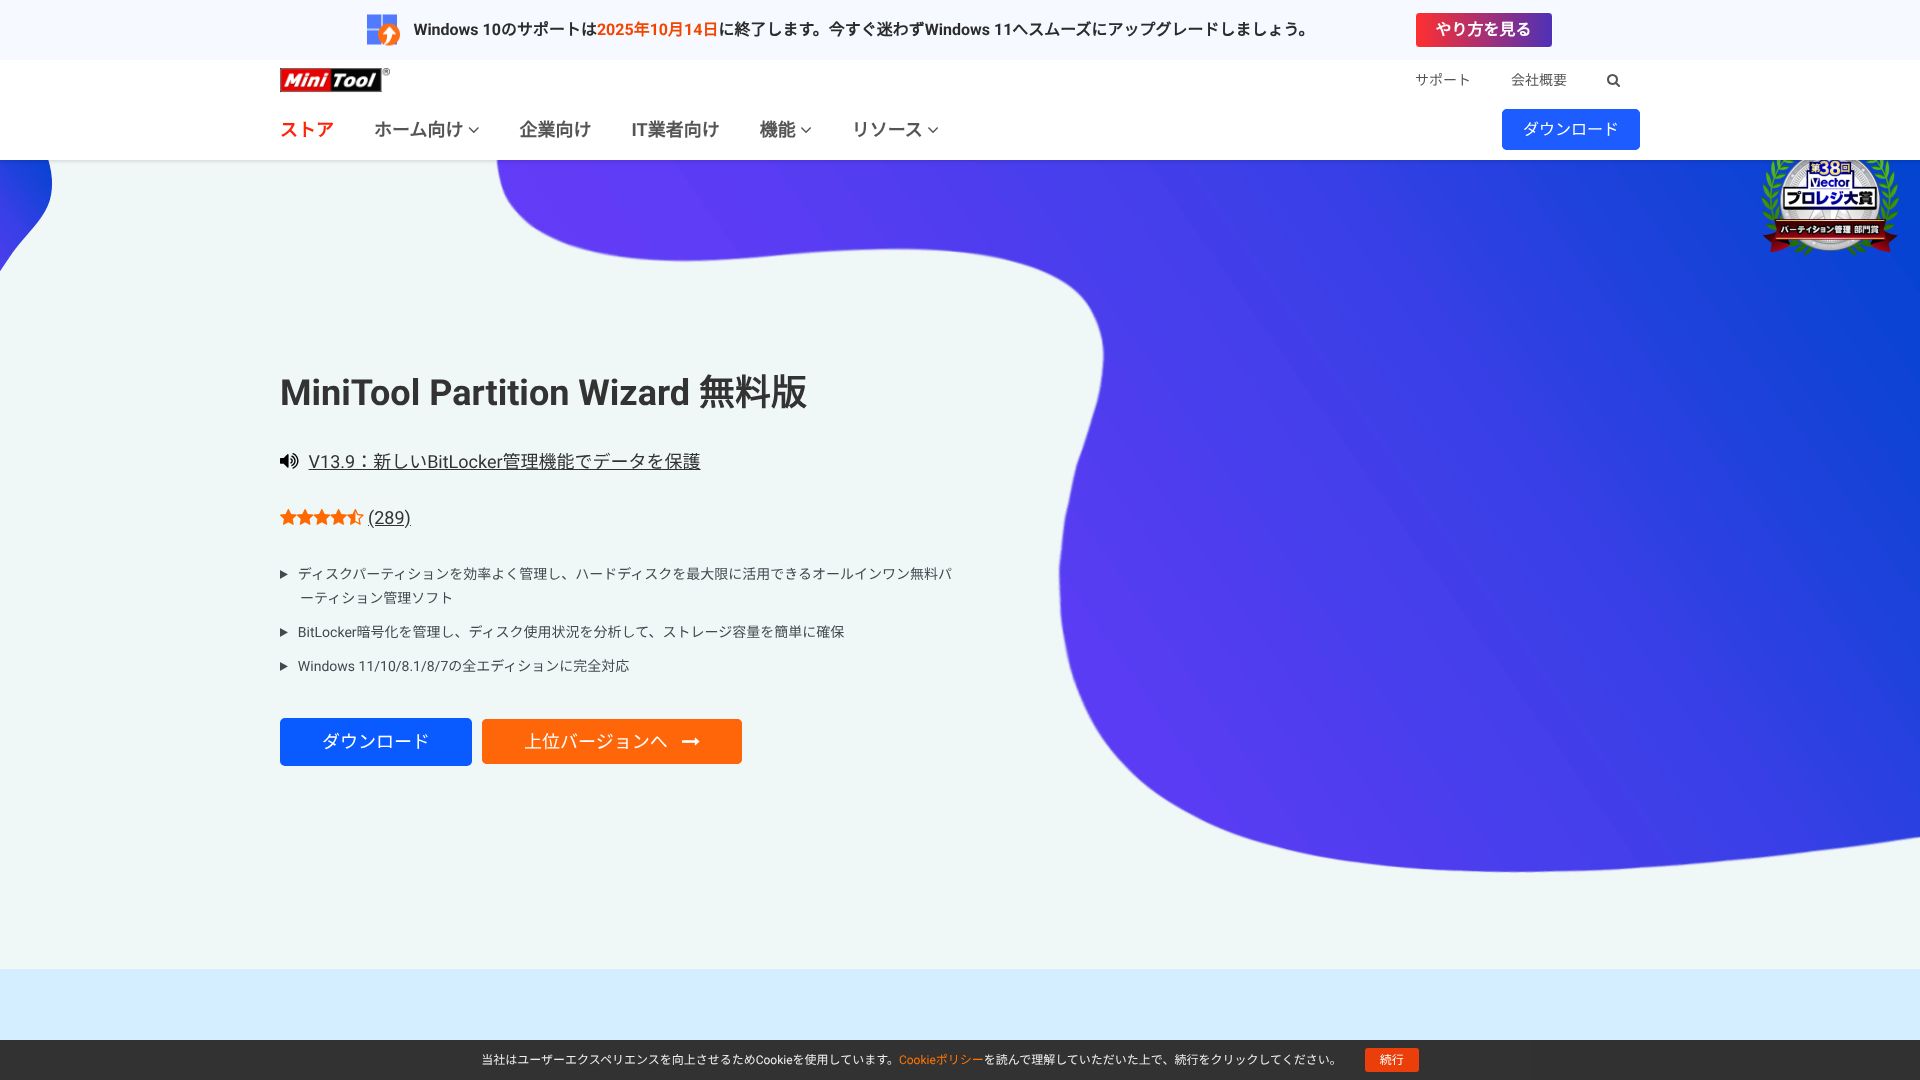Image resolution: width=1920 pixels, height=1080 pixels.
Task: Click the BitLocker暗号化を管理 bullet text
Action: coord(571,632)
